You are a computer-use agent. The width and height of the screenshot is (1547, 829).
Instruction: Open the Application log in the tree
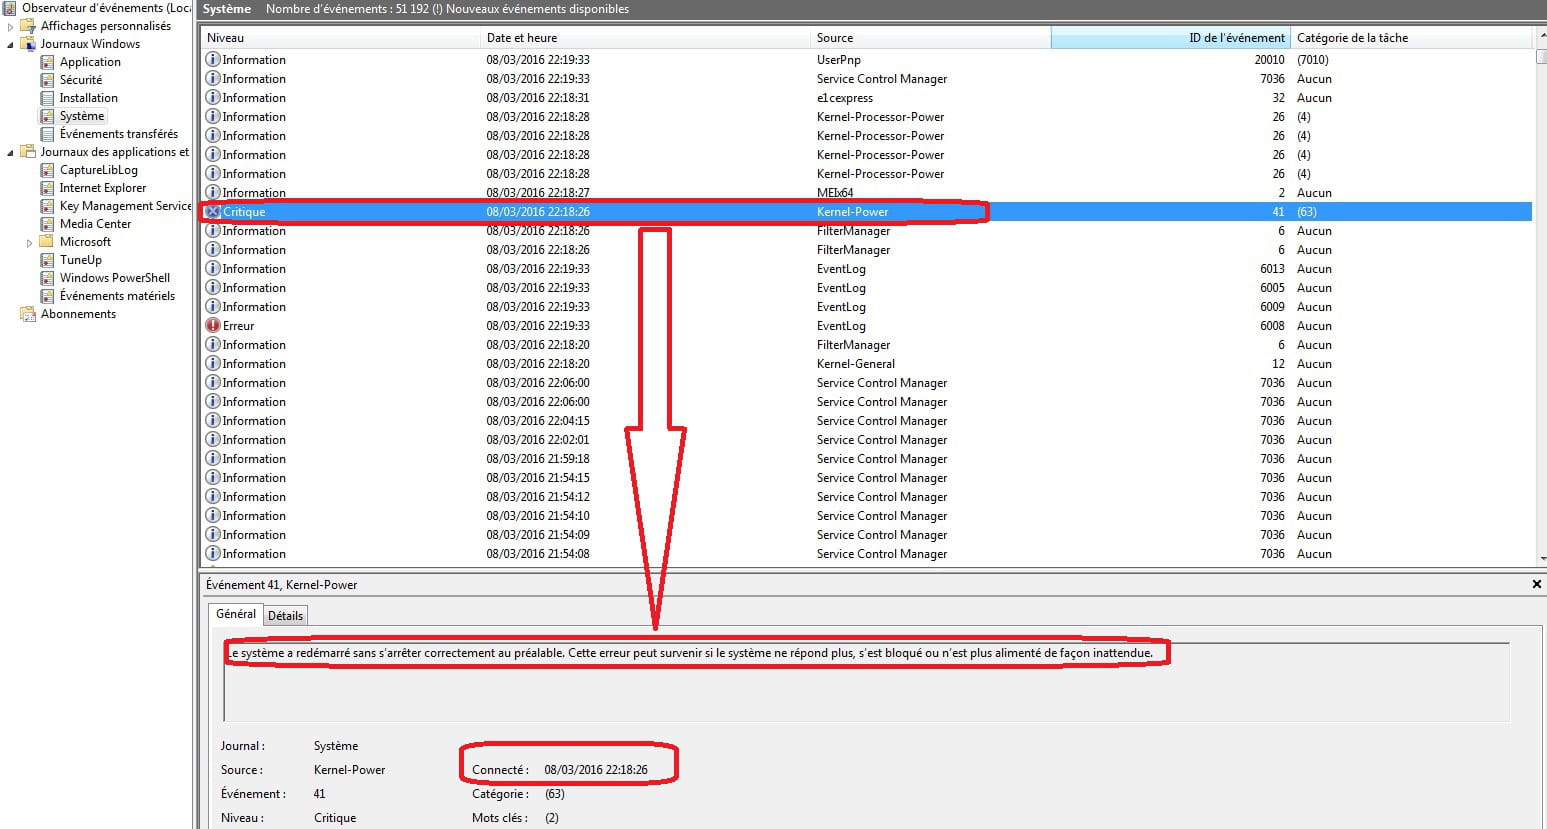[89, 62]
